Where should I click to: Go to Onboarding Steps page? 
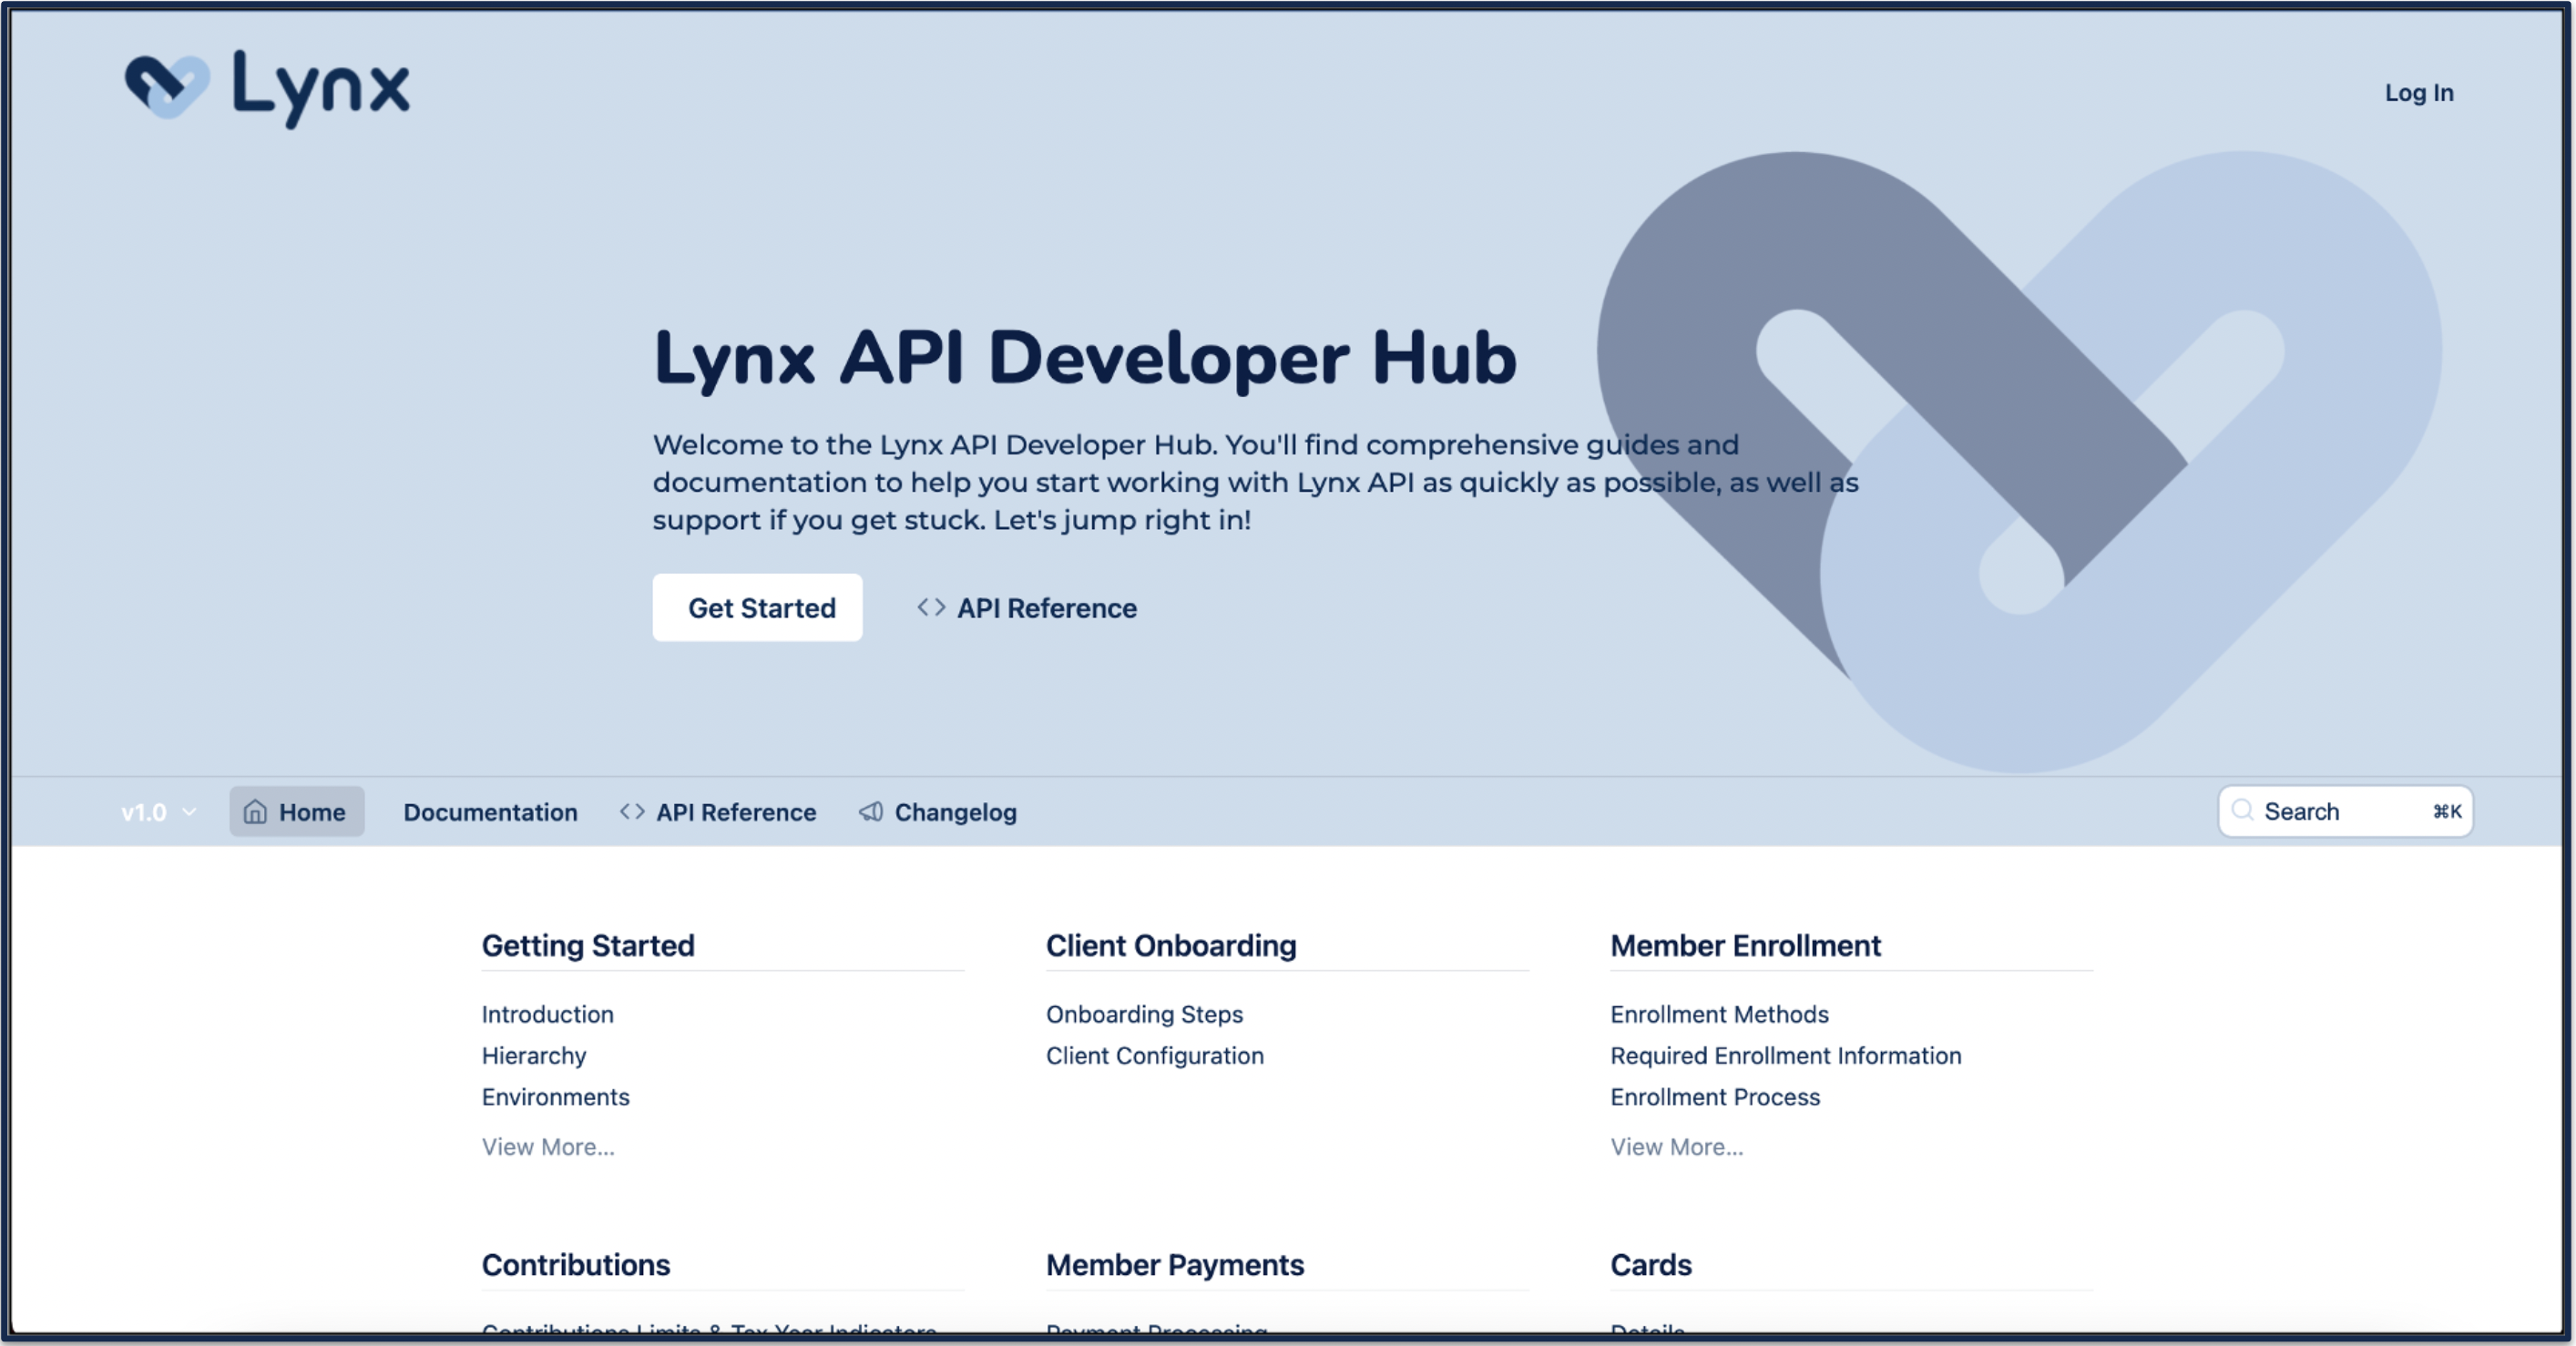(x=1144, y=1014)
